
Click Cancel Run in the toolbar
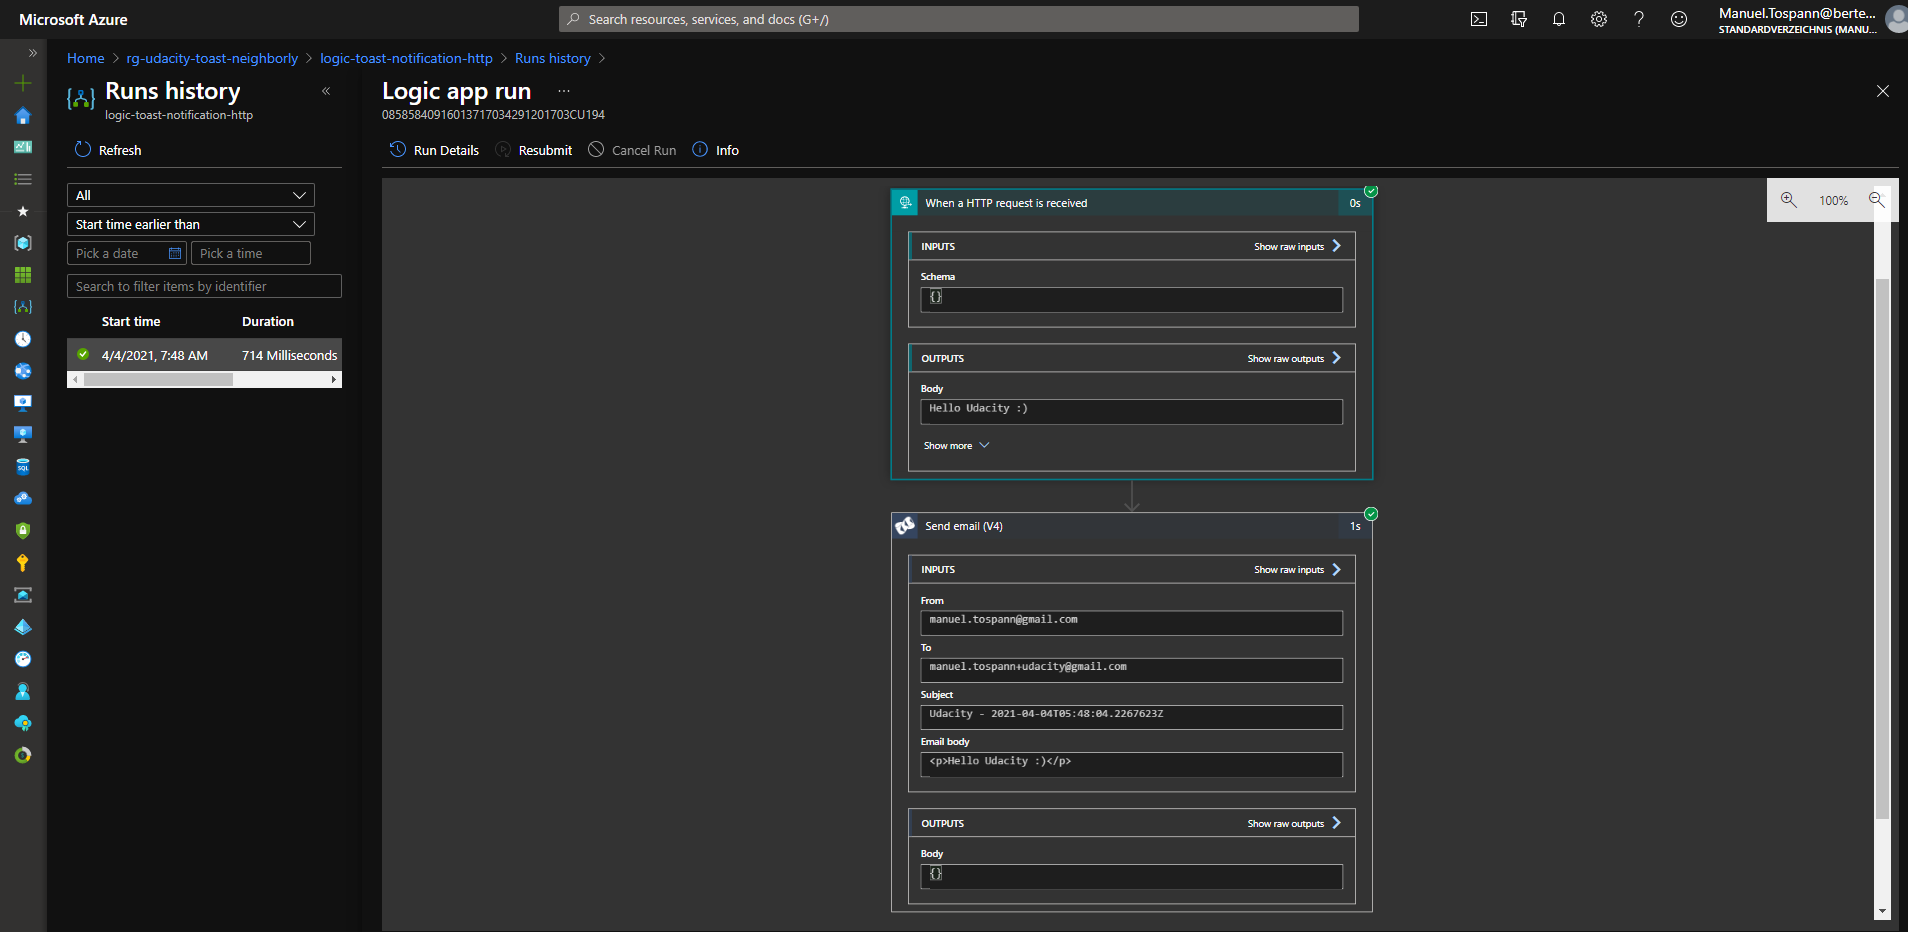pyautogui.click(x=632, y=150)
